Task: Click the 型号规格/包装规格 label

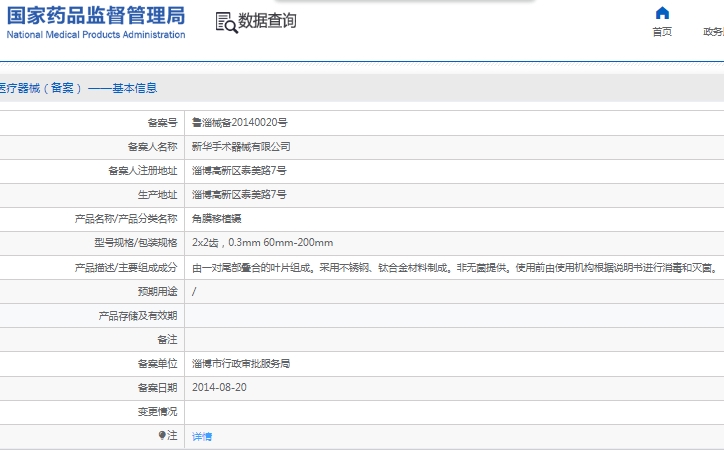Action: (x=136, y=242)
